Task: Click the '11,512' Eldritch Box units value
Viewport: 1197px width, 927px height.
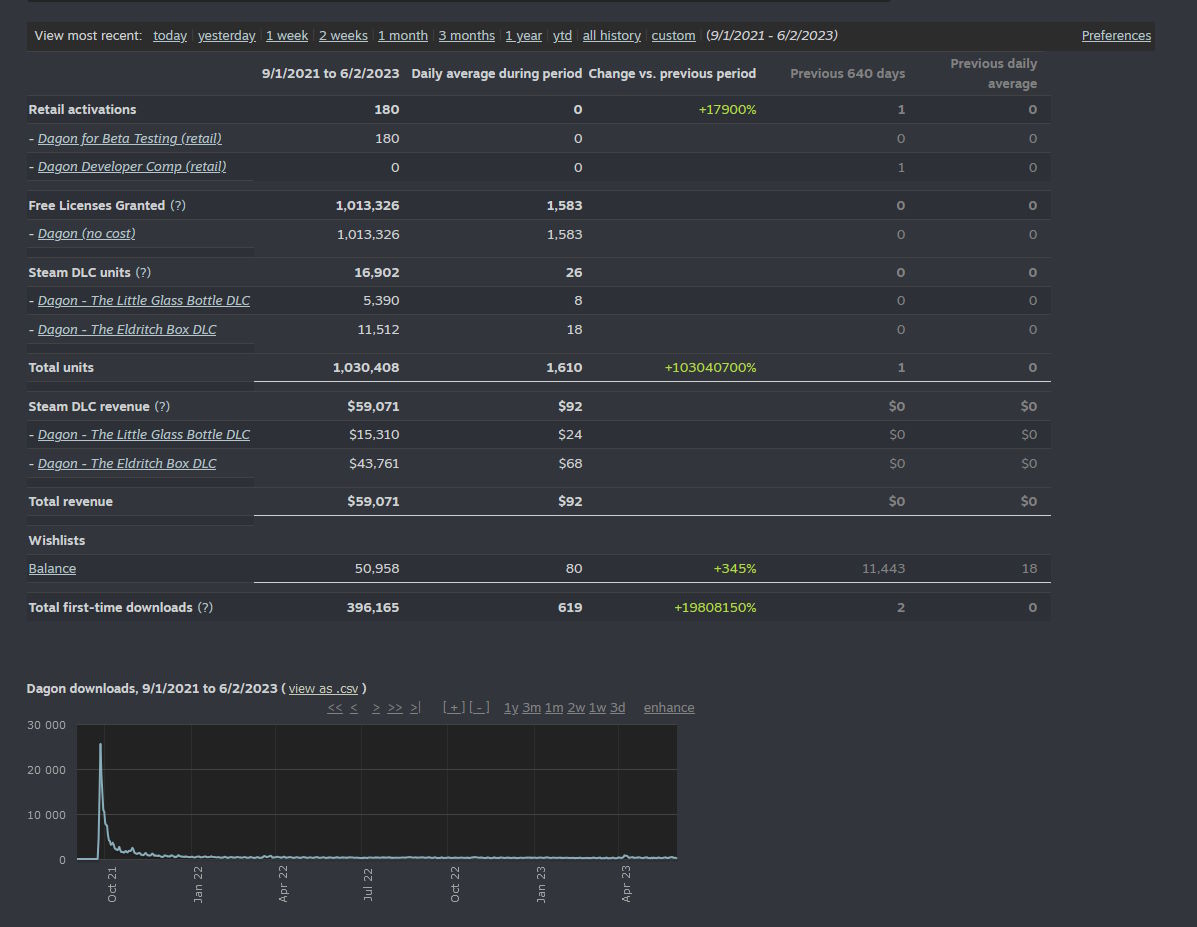Action: [378, 330]
